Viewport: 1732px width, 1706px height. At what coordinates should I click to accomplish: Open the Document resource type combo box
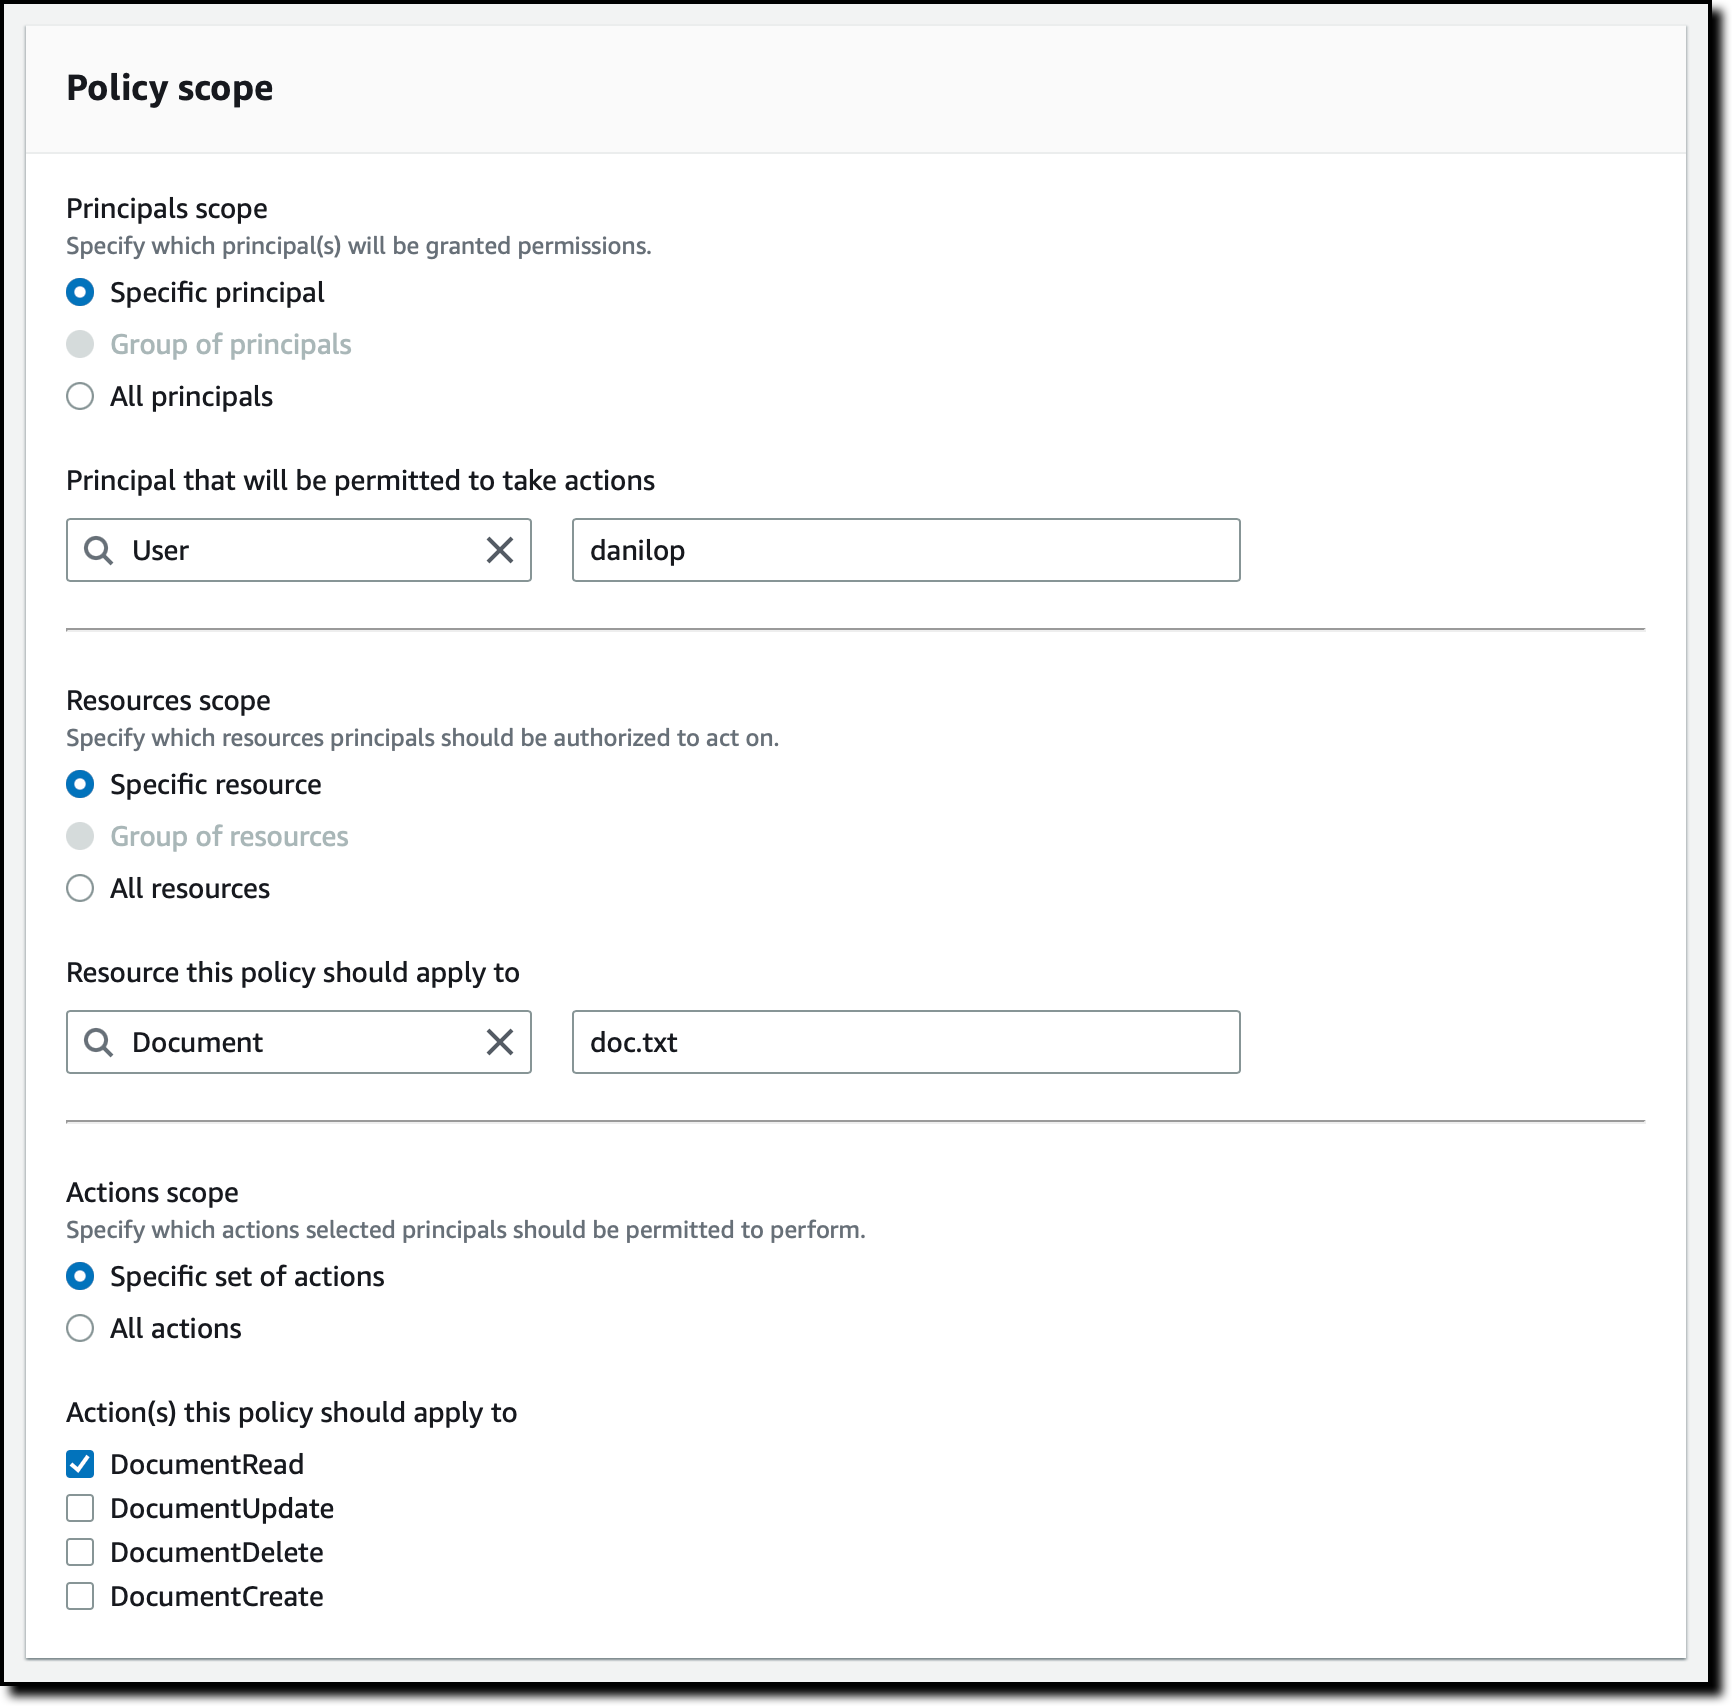299,1042
